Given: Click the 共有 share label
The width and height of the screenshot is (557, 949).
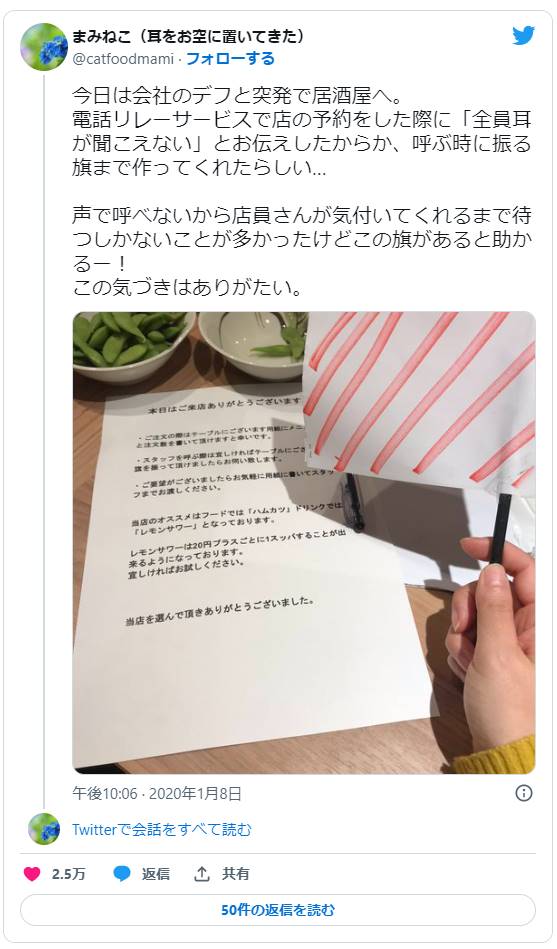Looking at the screenshot, I should pos(236,873).
